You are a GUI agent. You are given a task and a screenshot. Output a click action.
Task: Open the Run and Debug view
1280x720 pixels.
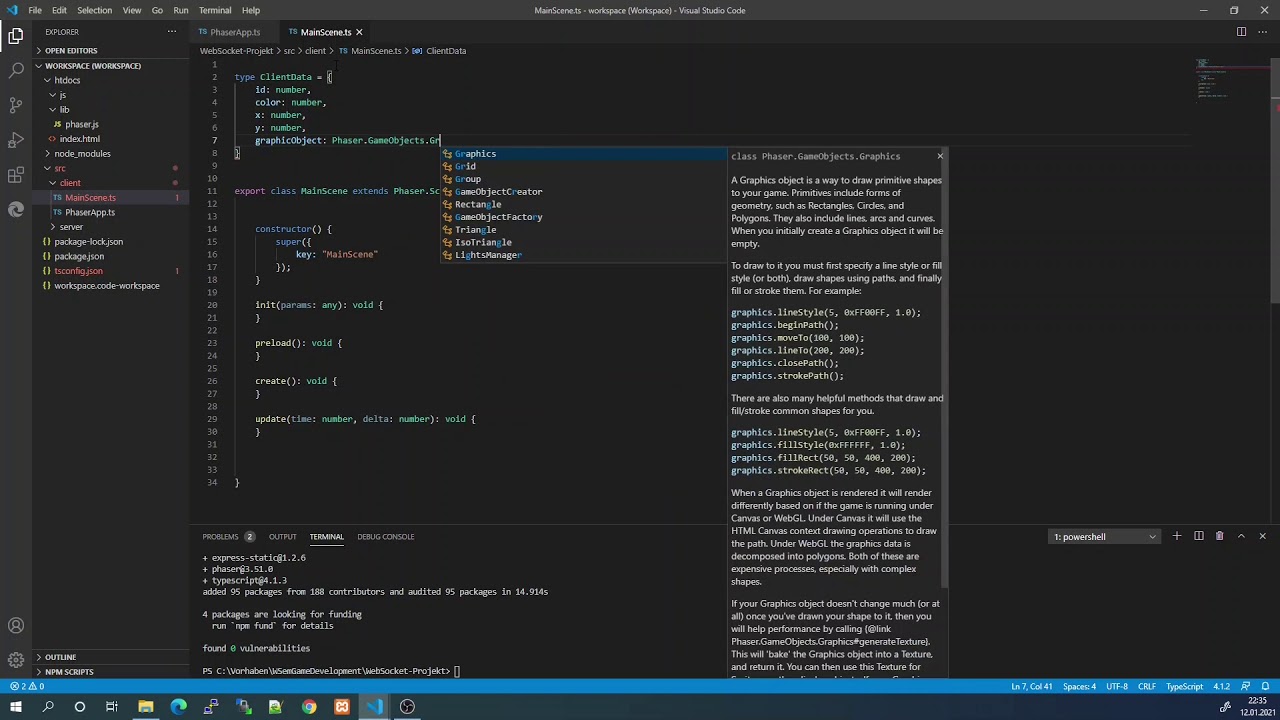[x=16, y=140]
